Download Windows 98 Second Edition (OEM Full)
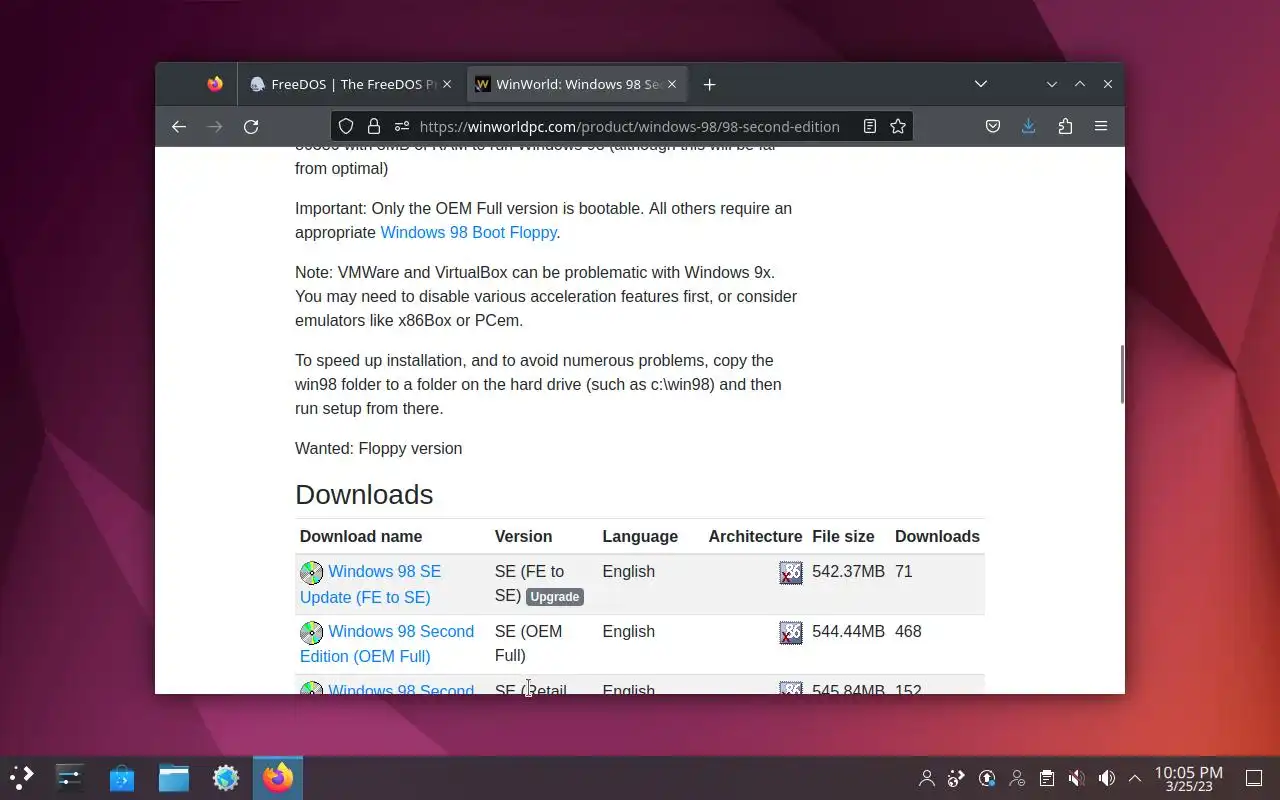Image resolution: width=1280 pixels, height=800 pixels. (x=387, y=644)
